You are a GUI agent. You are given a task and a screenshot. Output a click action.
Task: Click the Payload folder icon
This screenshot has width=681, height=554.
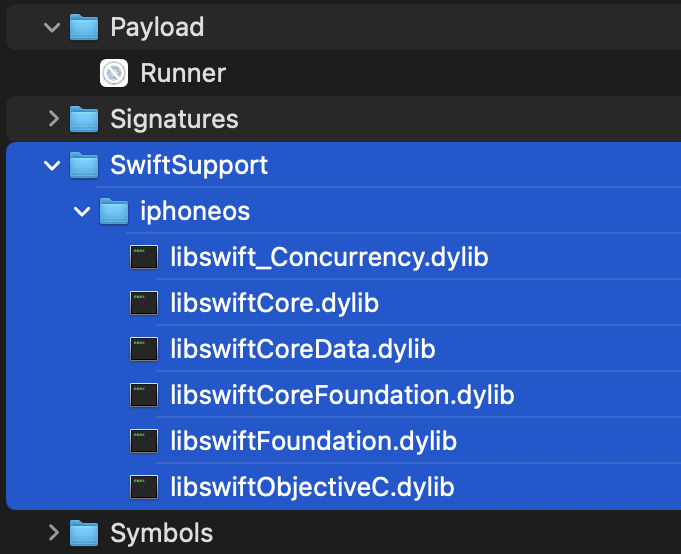tap(84, 27)
